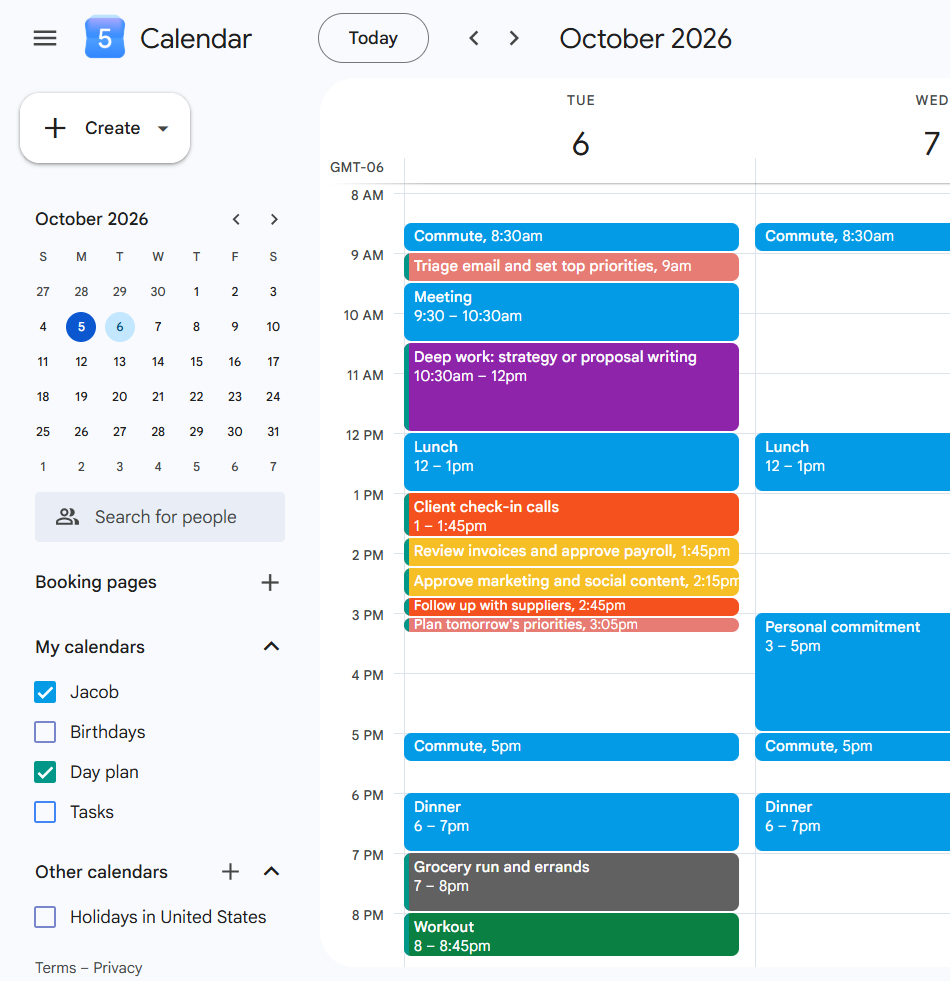The width and height of the screenshot is (950, 981).
Task: Jump to Today
Action: (374, 38)
